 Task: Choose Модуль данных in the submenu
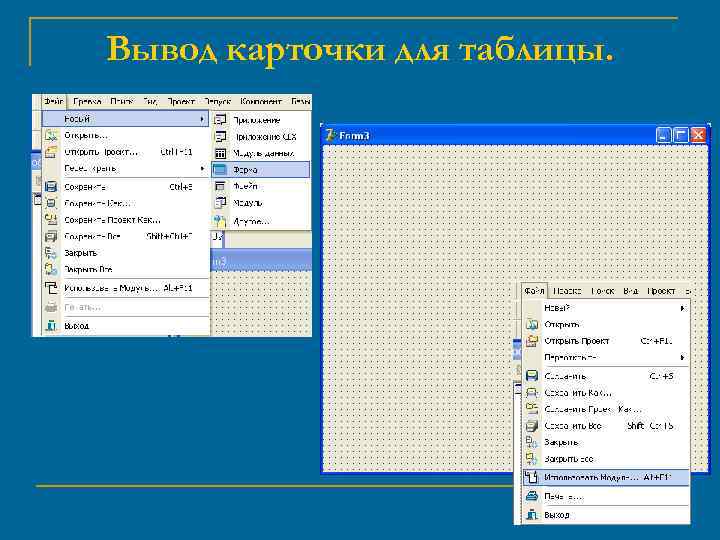coord(261,153)
